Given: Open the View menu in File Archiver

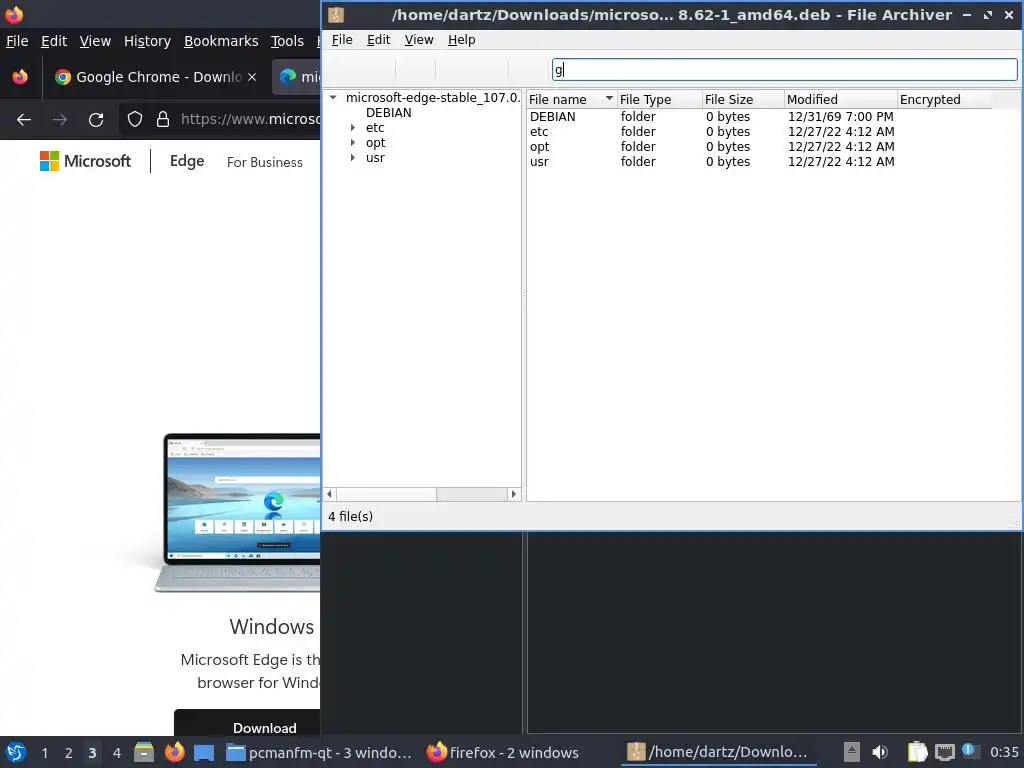Looking at the screenshot, I should [419, 40].
